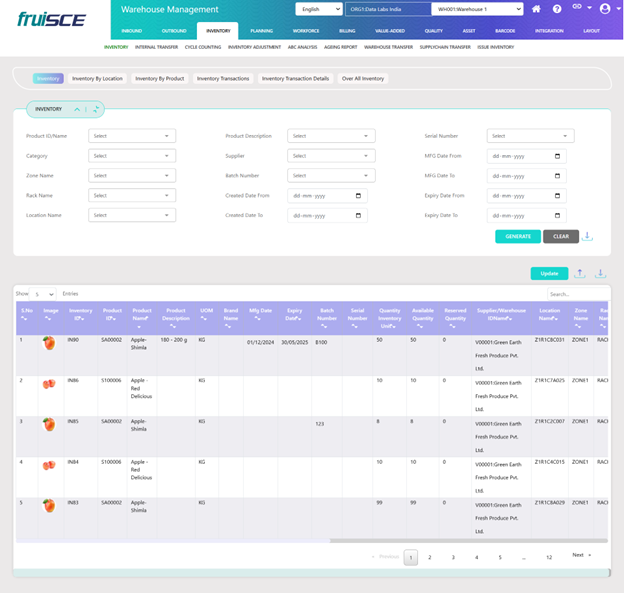The height and width of the screenshot is (593, 624).
Task: Go to page 2 in pagination
Action: pos(430,556)
